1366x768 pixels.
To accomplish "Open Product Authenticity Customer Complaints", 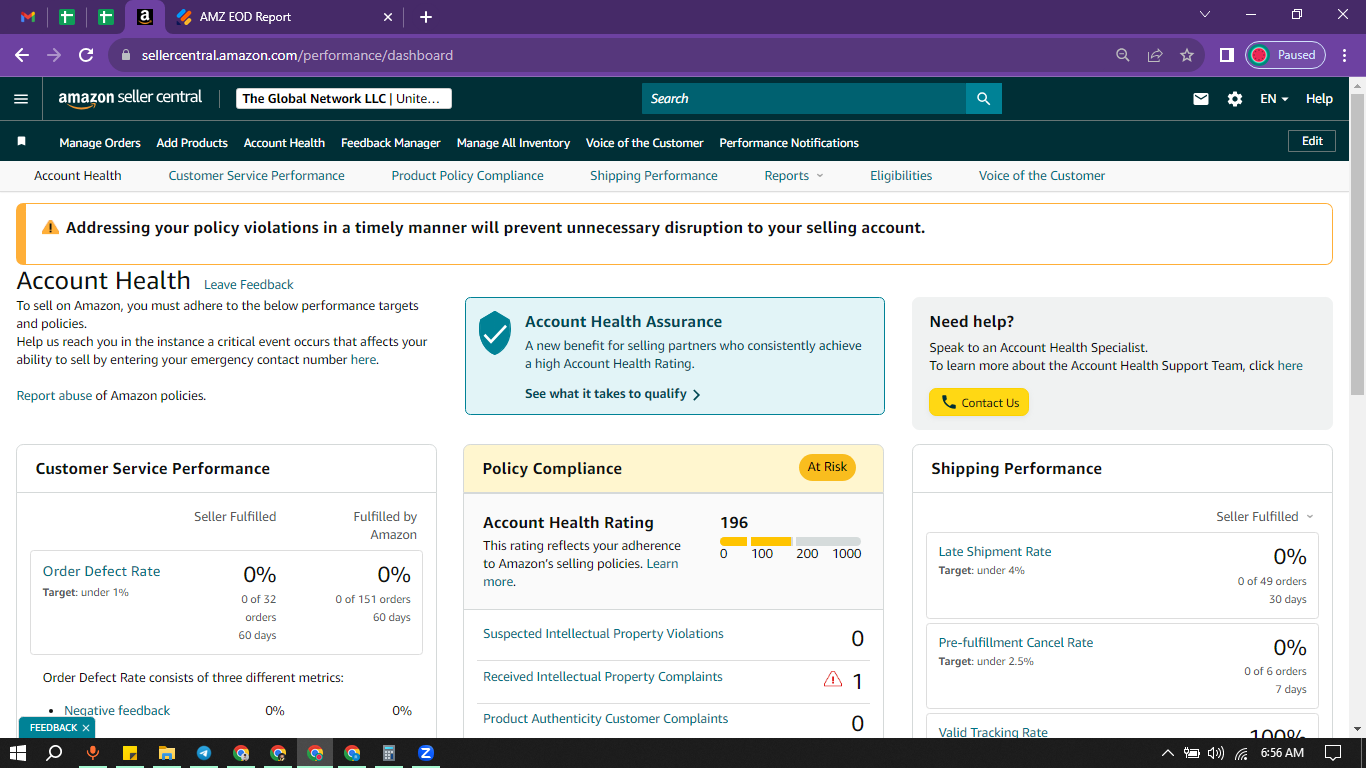I will point(606,719).
